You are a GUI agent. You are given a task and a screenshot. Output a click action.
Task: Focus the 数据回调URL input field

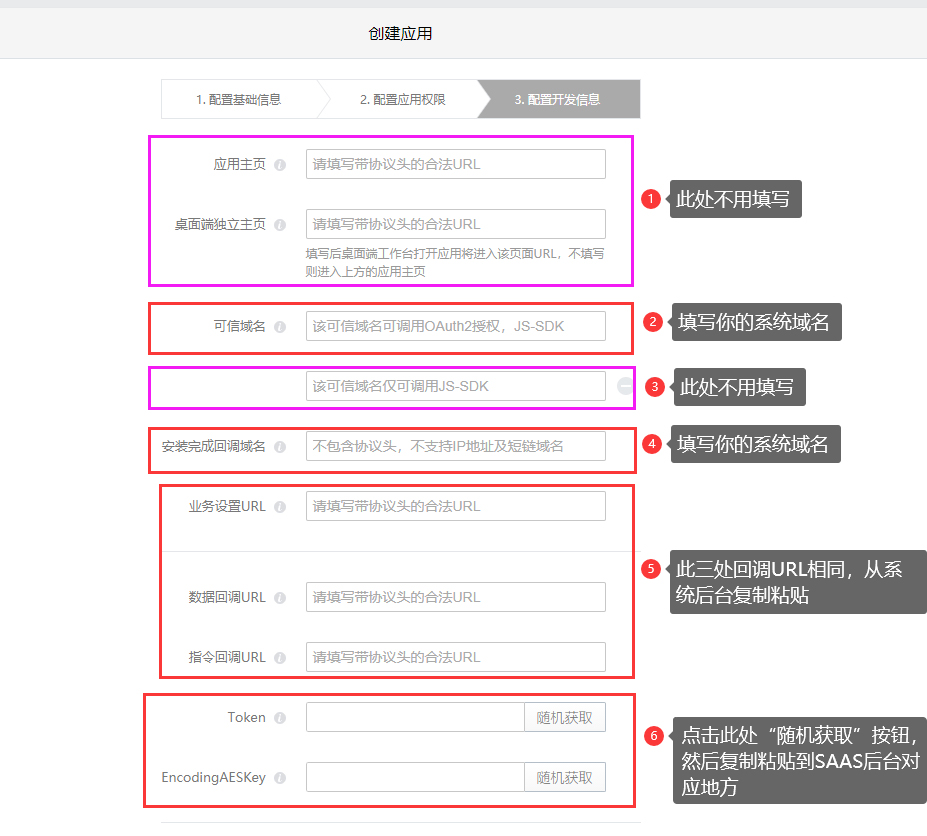[456, 597]
